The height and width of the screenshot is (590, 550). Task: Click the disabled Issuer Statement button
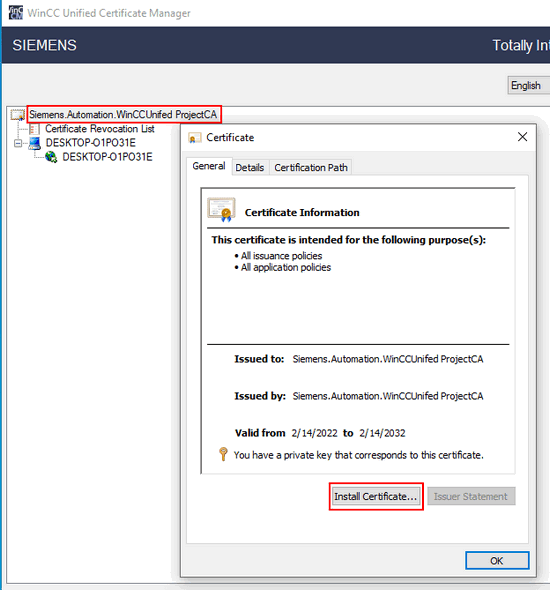471,497
